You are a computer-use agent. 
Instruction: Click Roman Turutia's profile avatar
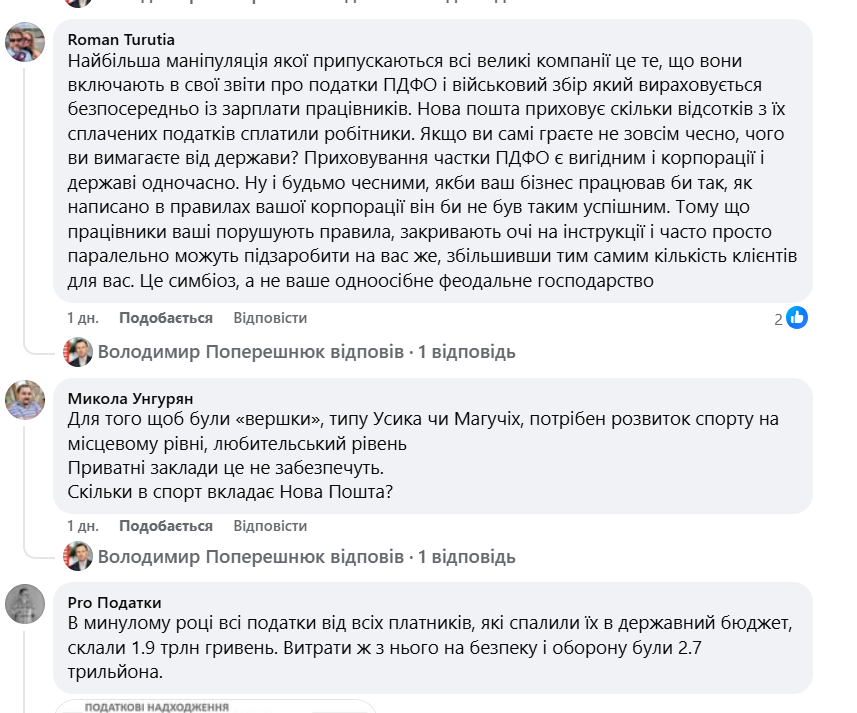25,42
